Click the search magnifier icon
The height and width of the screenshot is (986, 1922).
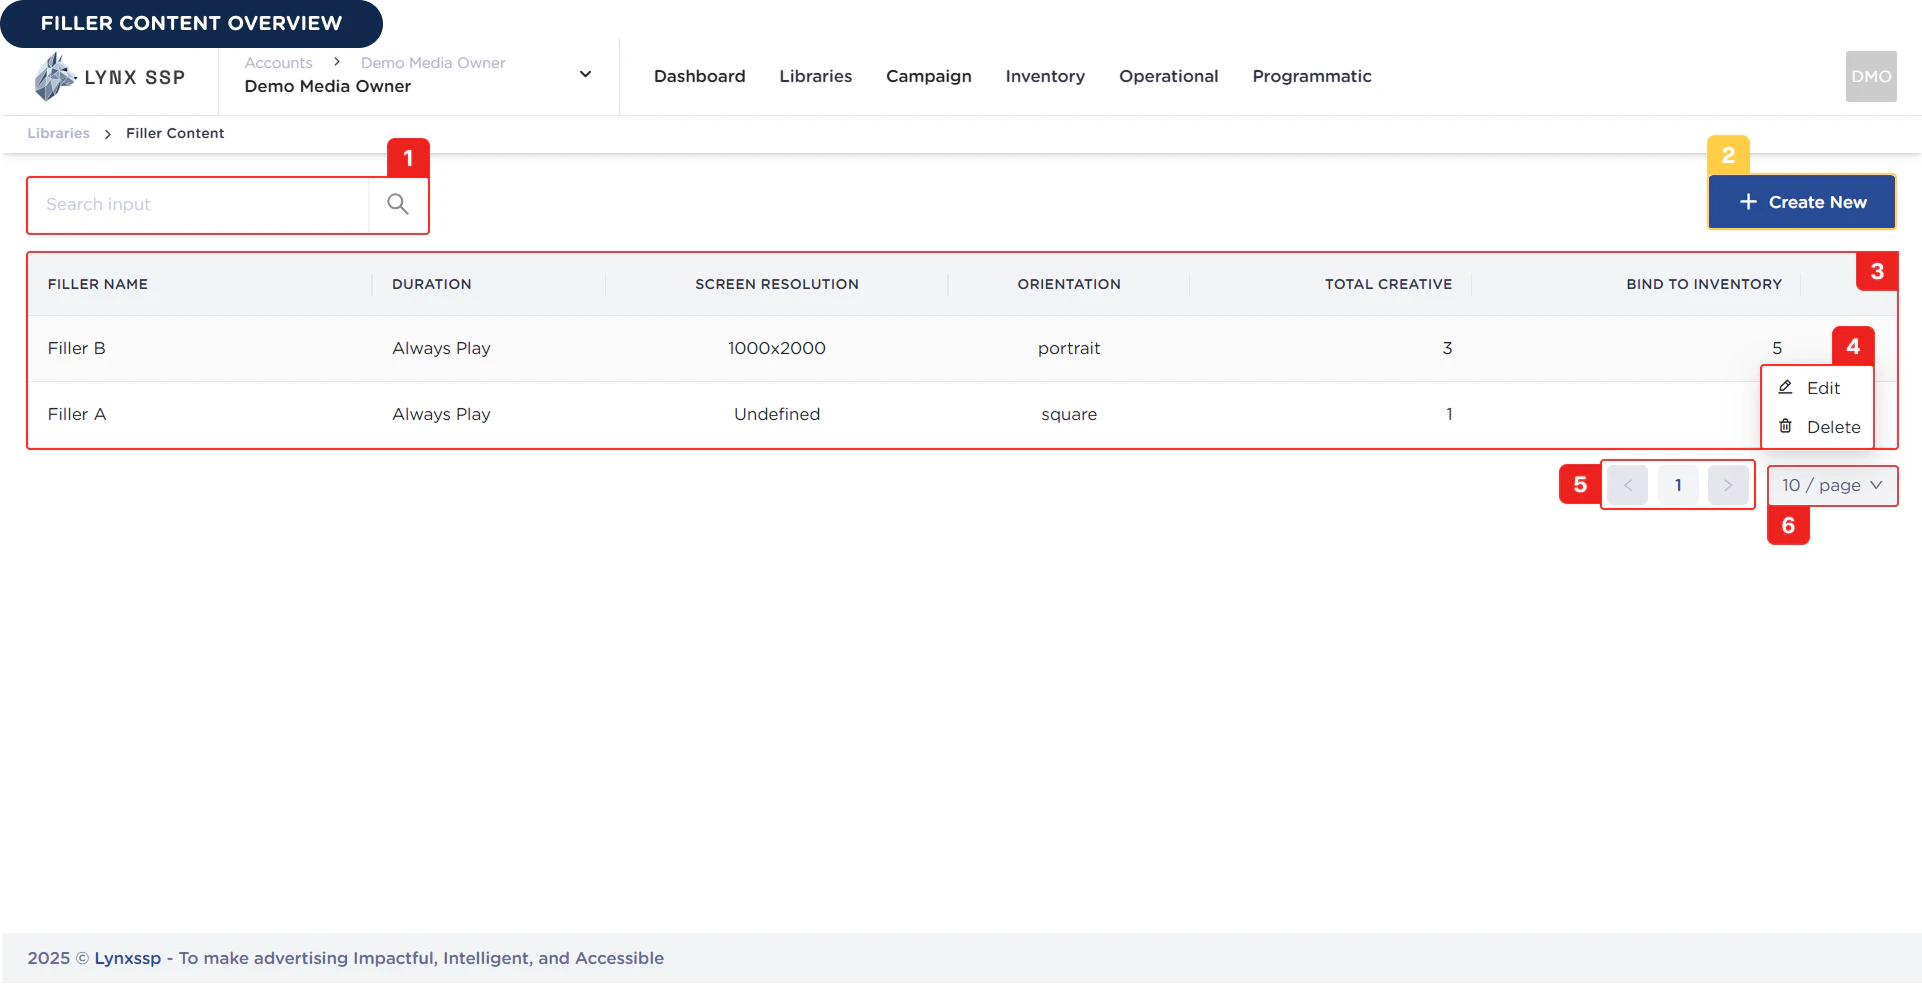pyautogui.click(x=398, y=204)
